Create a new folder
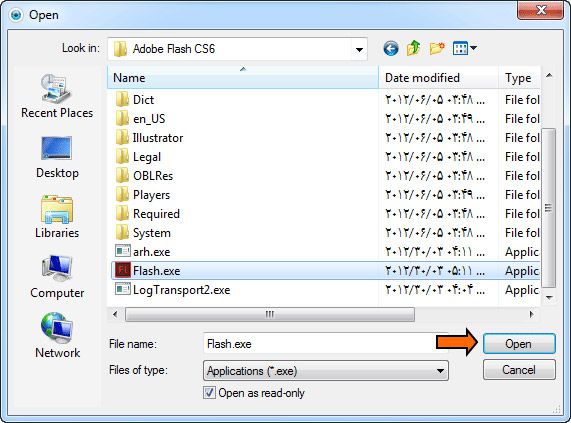The image size is (571, 423). tap(437, 48)
